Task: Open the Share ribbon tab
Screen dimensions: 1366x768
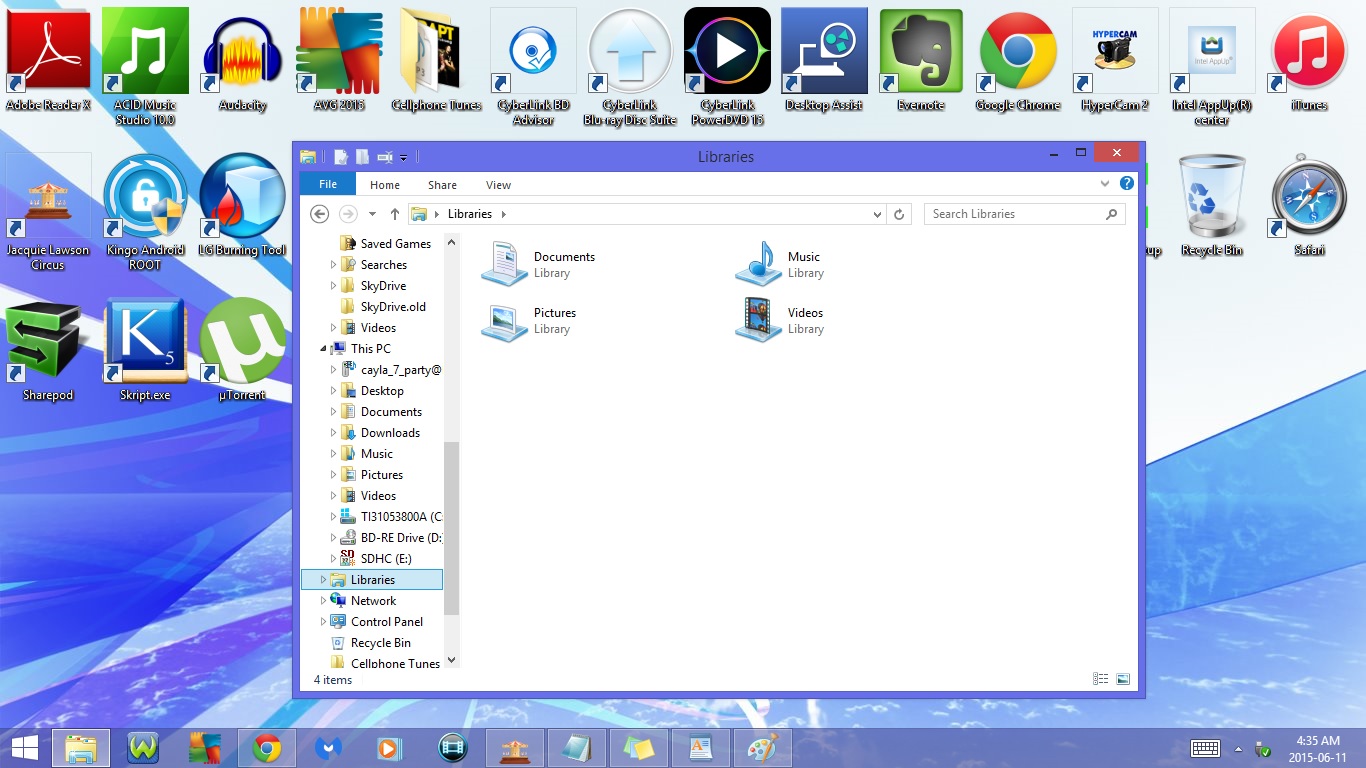Action: [x=442, y=185]
